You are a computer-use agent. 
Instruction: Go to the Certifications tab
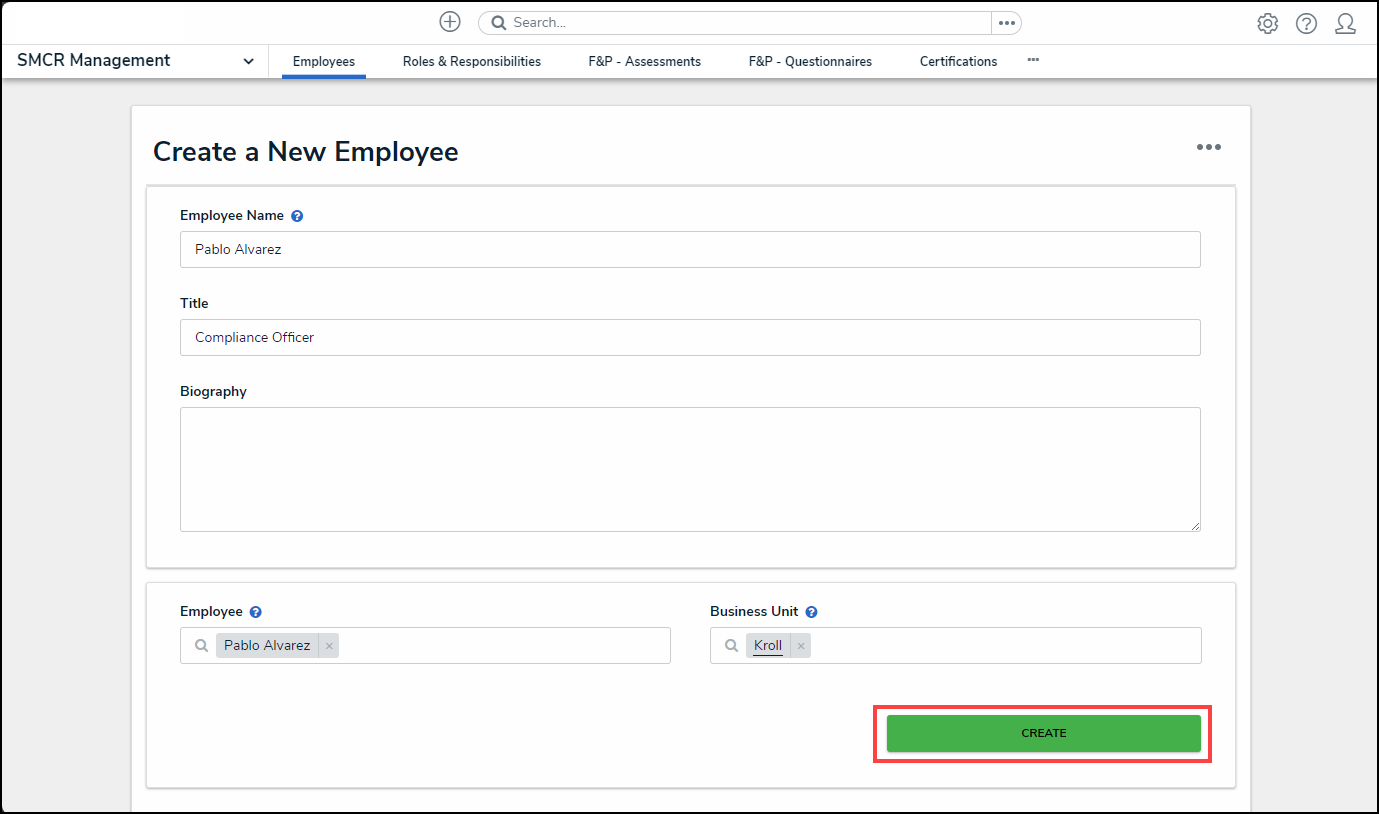[958, 61]
